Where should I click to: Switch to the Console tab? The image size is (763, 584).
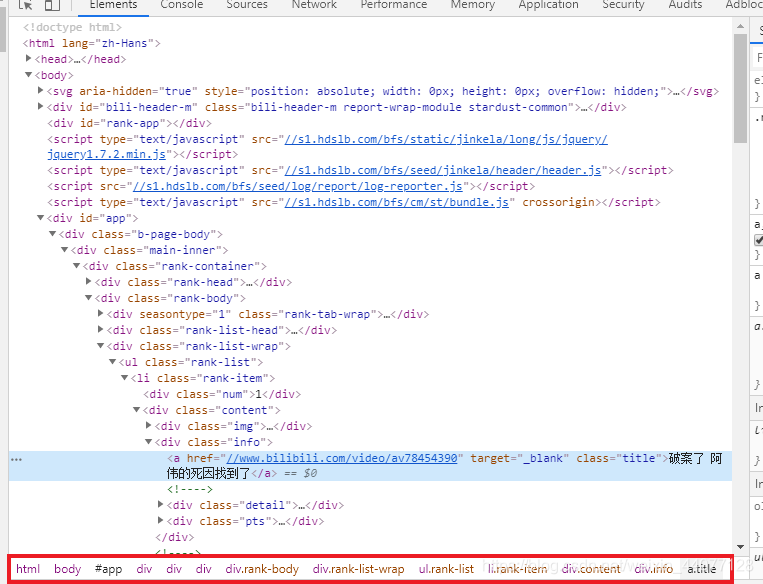click(x=182, y=5)
